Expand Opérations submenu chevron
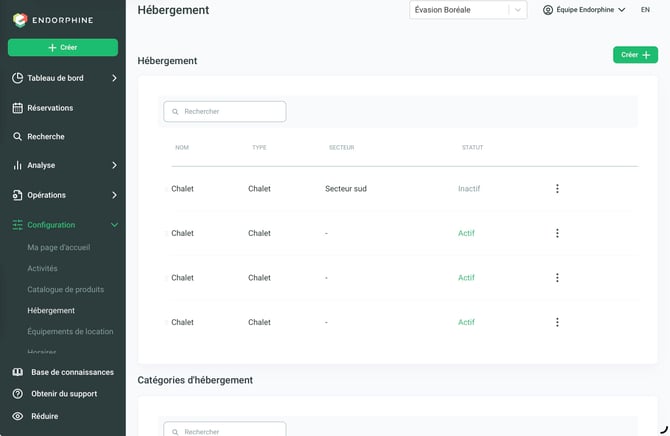This screenshot has width=670, height=436. pos(114,195)
